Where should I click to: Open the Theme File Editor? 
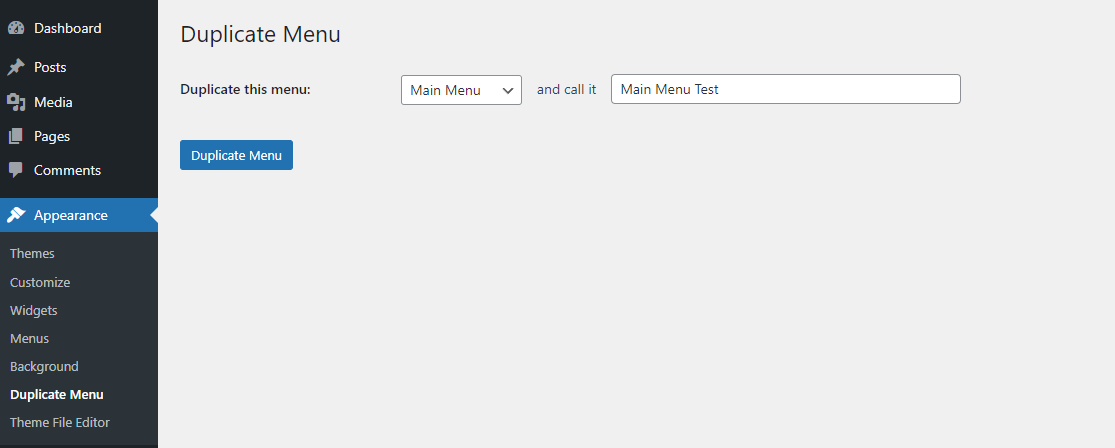(60, 422)
